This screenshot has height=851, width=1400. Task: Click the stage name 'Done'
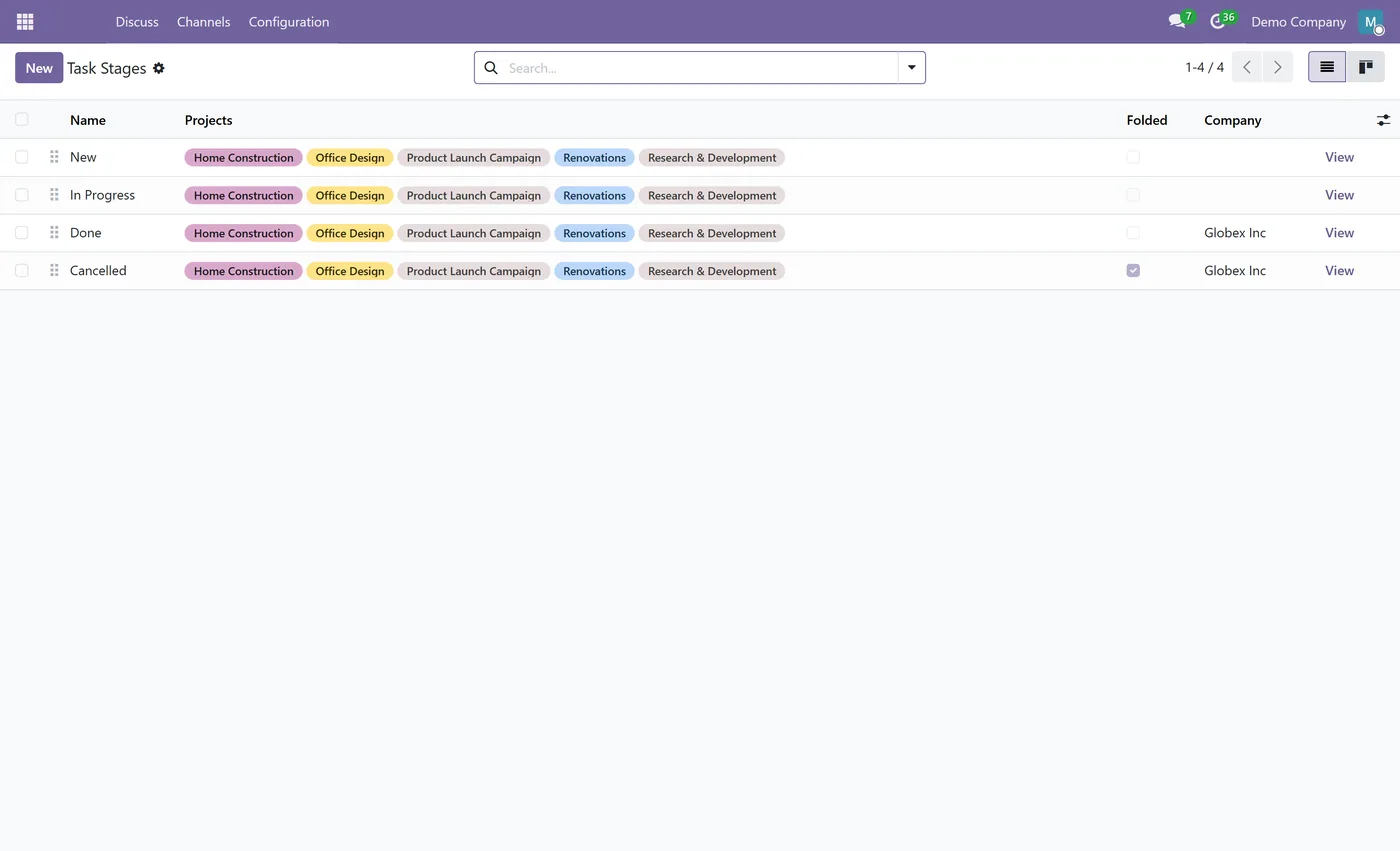click(85, 233)
